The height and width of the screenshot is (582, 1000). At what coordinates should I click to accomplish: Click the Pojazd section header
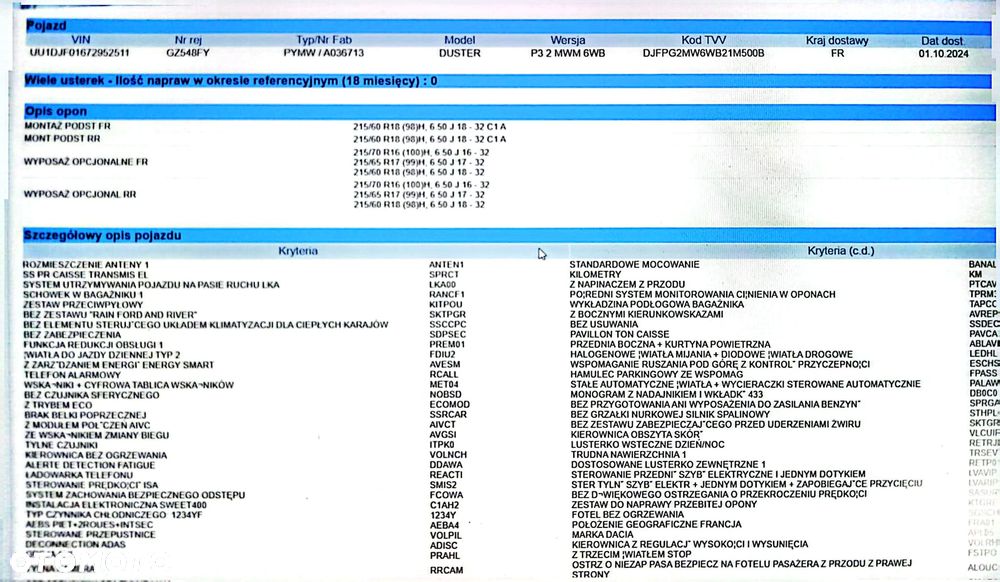[507, 26]
